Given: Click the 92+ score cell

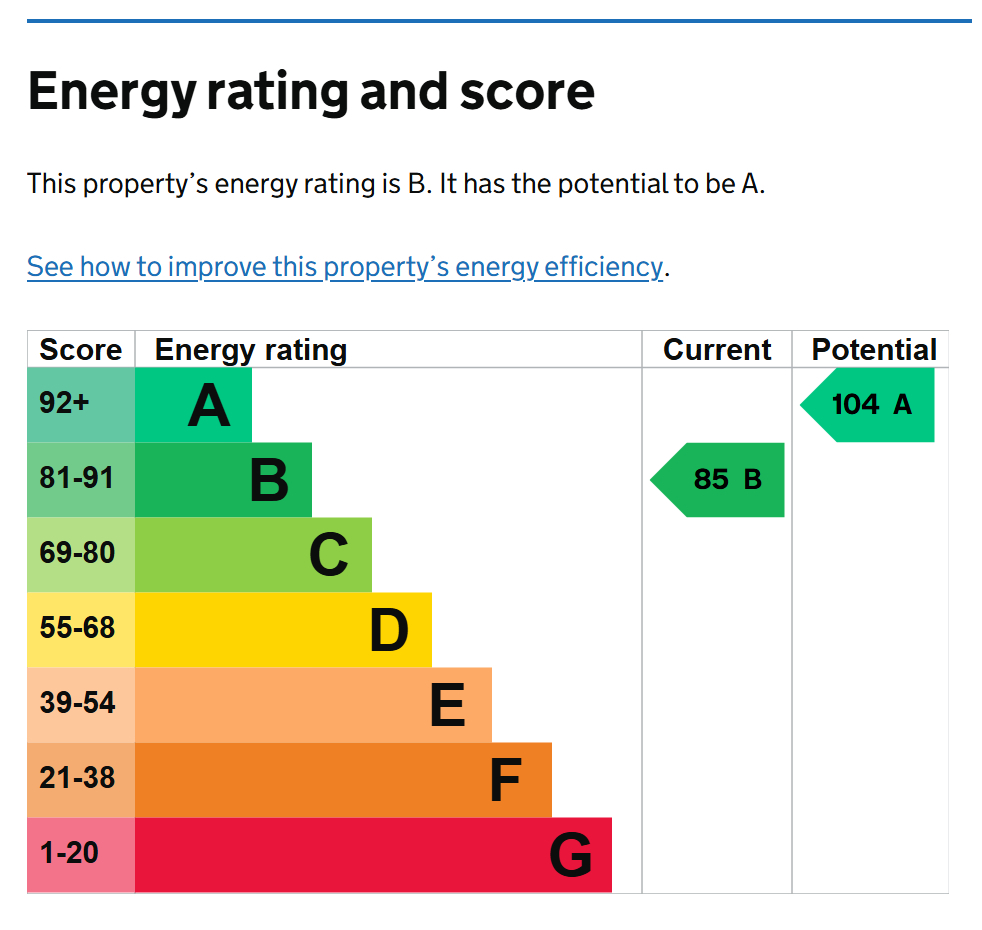Looking at the screenshot, I should pyautogui.click(x=81, y=405).
